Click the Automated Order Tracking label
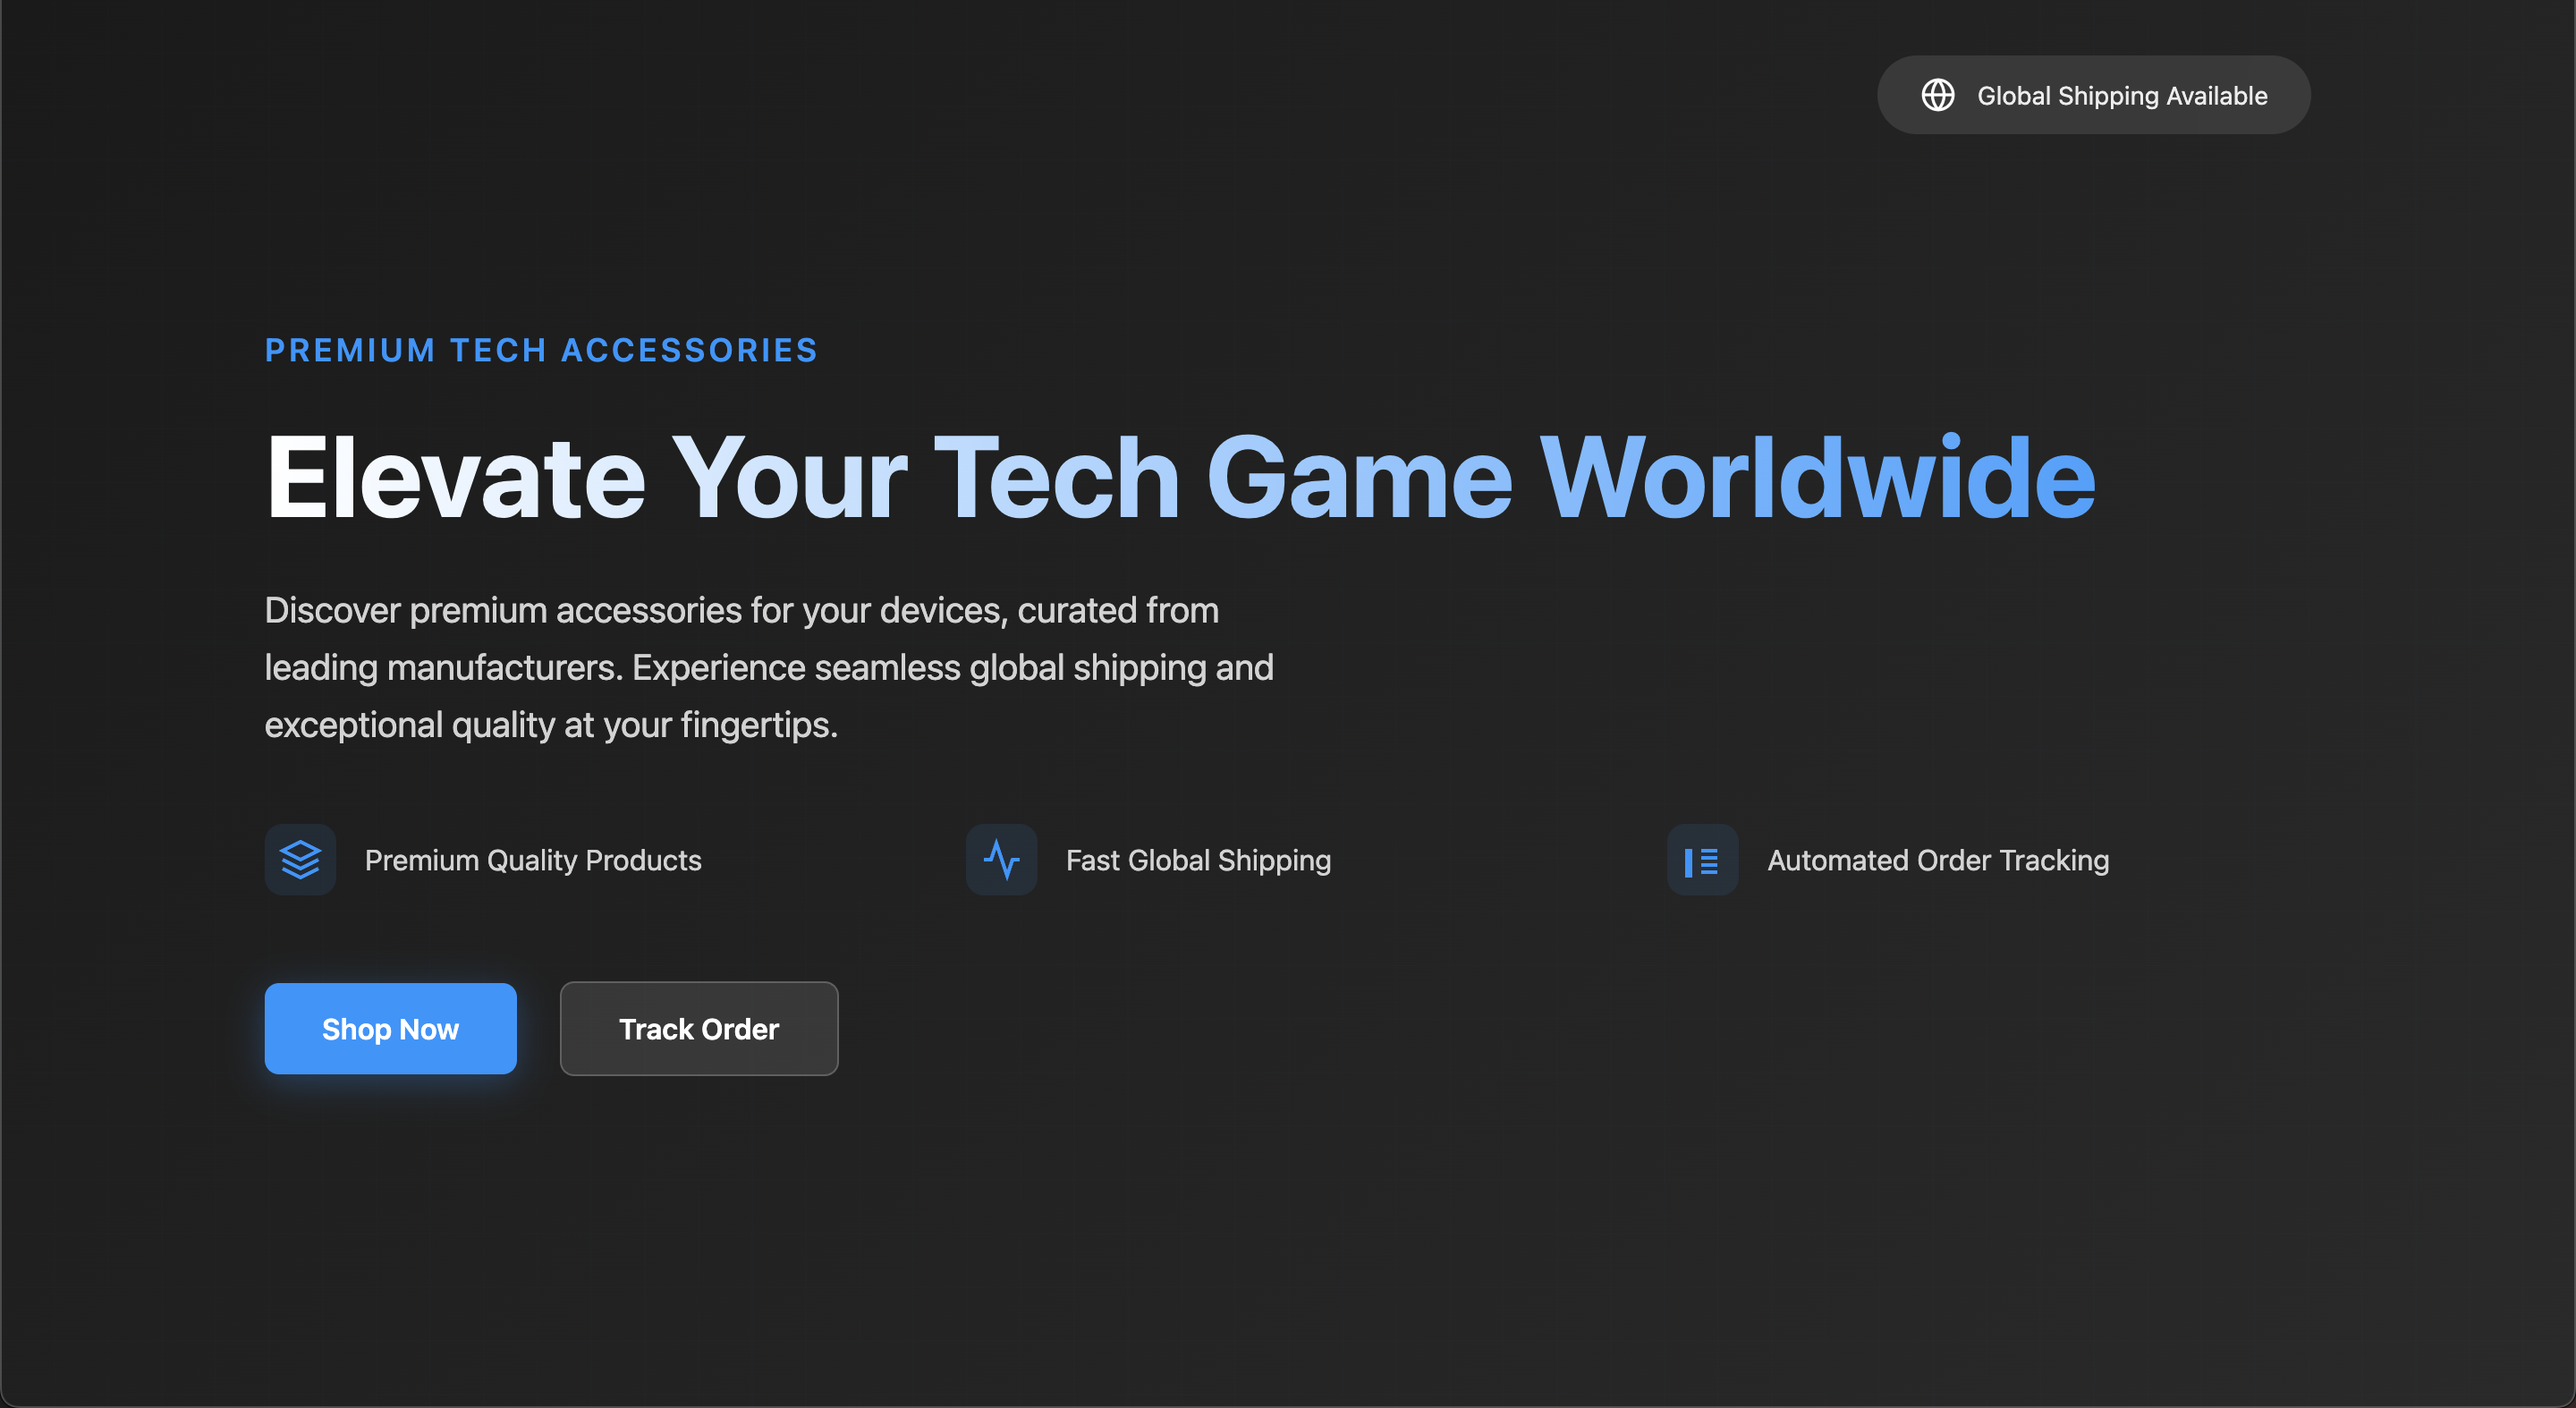 click(1937, 860)
